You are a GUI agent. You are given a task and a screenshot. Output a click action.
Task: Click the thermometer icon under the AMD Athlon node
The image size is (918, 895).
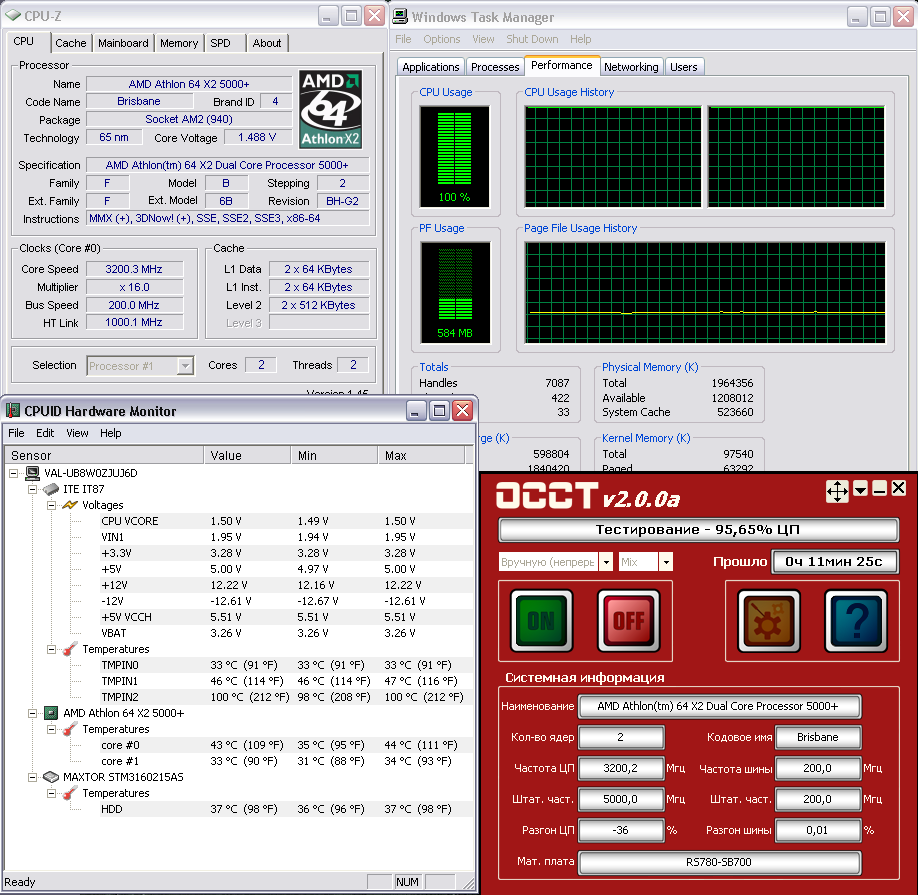coord(70,729)
